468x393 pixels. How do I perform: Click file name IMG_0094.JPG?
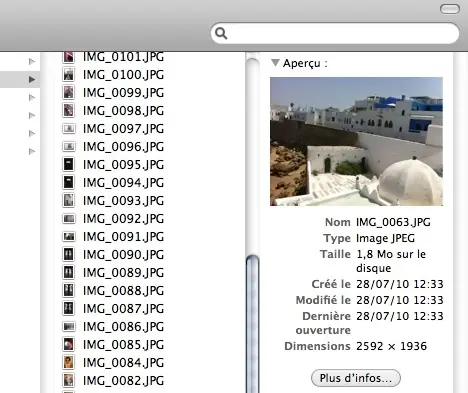(x=123, y=183)
